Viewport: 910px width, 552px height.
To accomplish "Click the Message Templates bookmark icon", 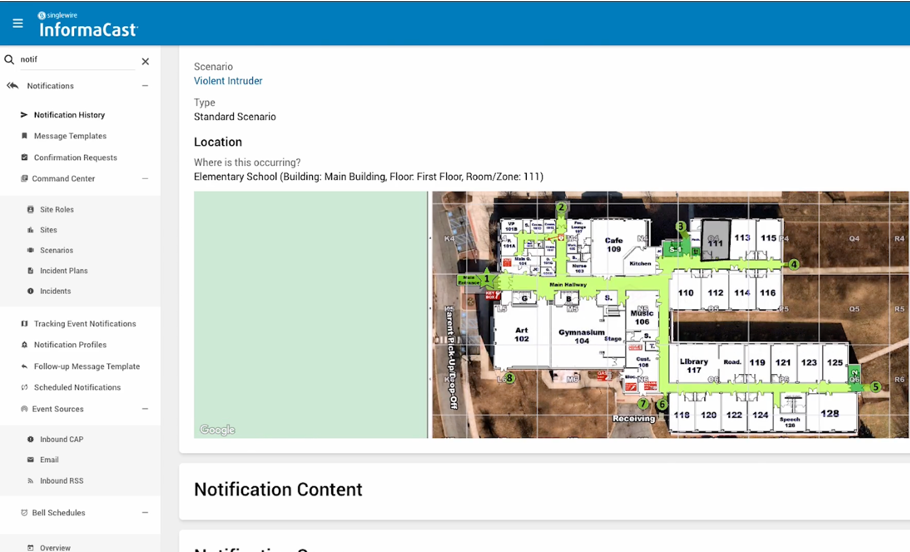I will point(24,136).
